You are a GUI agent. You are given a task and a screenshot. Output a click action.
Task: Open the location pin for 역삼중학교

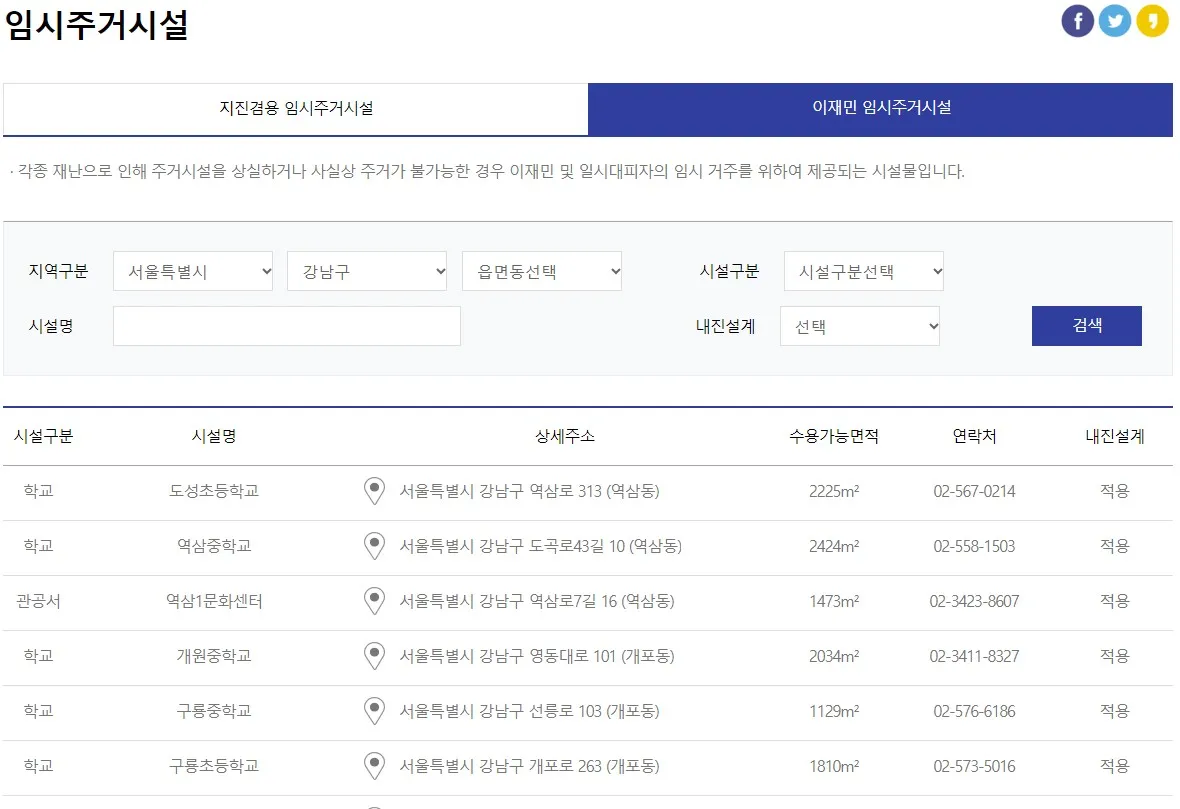click(374, 546)
